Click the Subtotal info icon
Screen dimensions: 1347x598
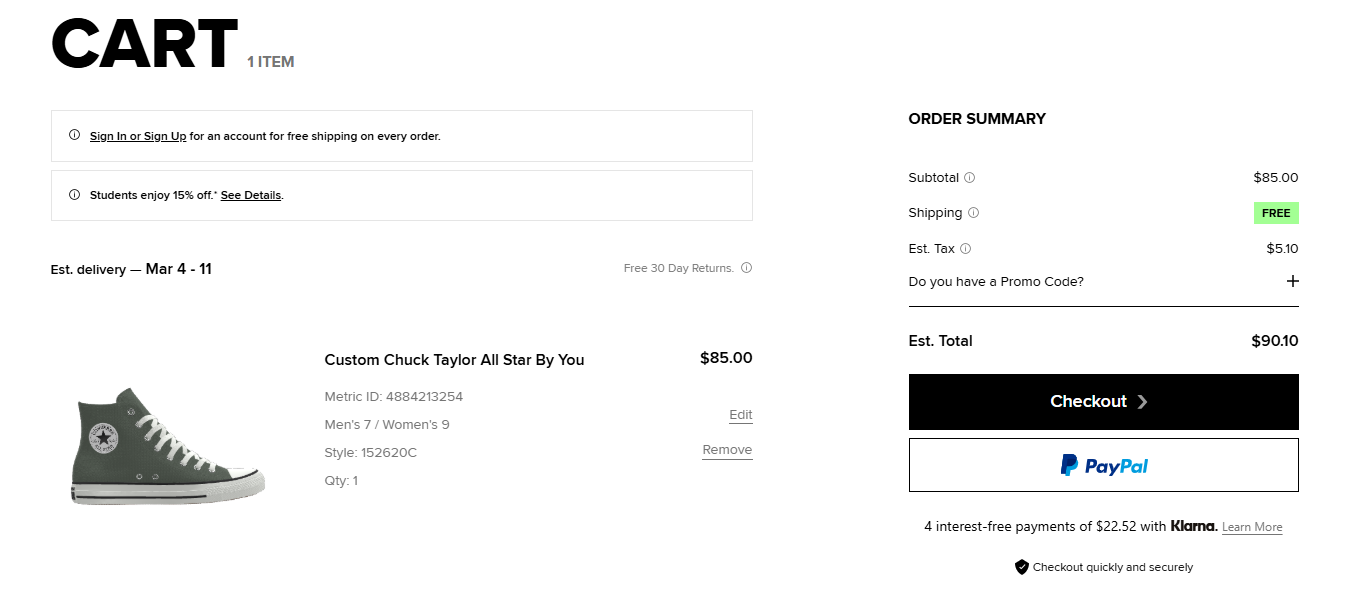(969, 178)
